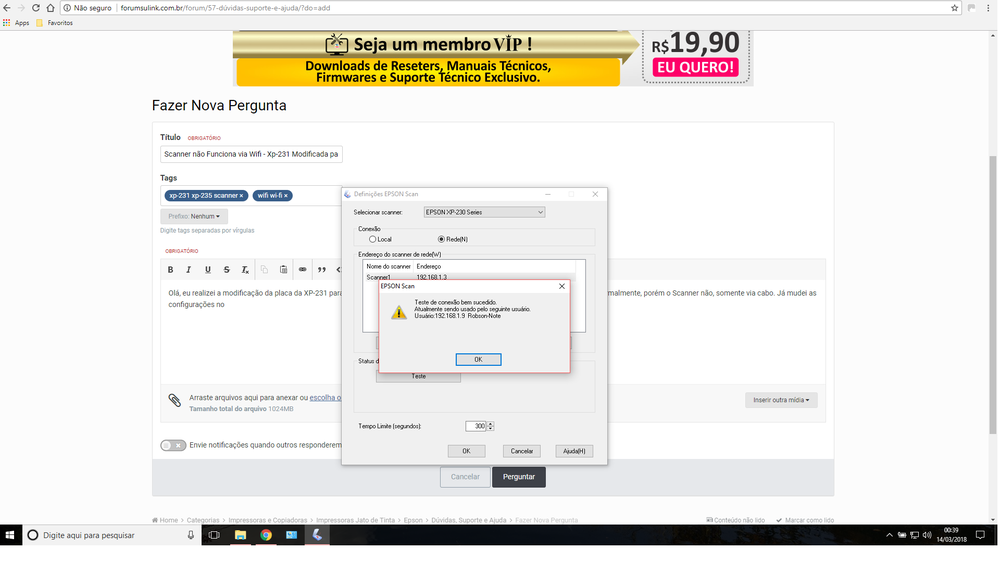The height and width of the screenshot is (562, 1000).
Task: Click the microphone icon in Windows search
Action: [190, 535]
